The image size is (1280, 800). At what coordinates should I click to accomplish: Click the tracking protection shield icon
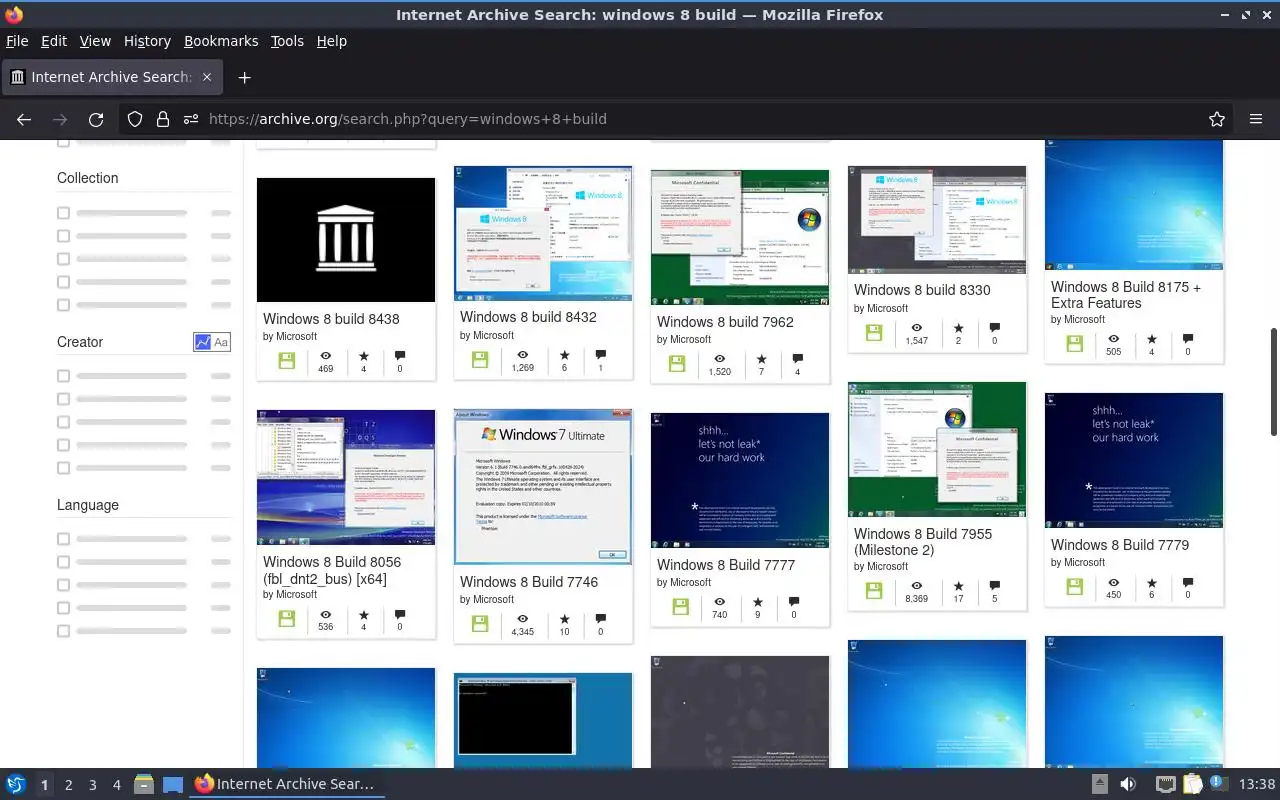(x=135, y=119)
